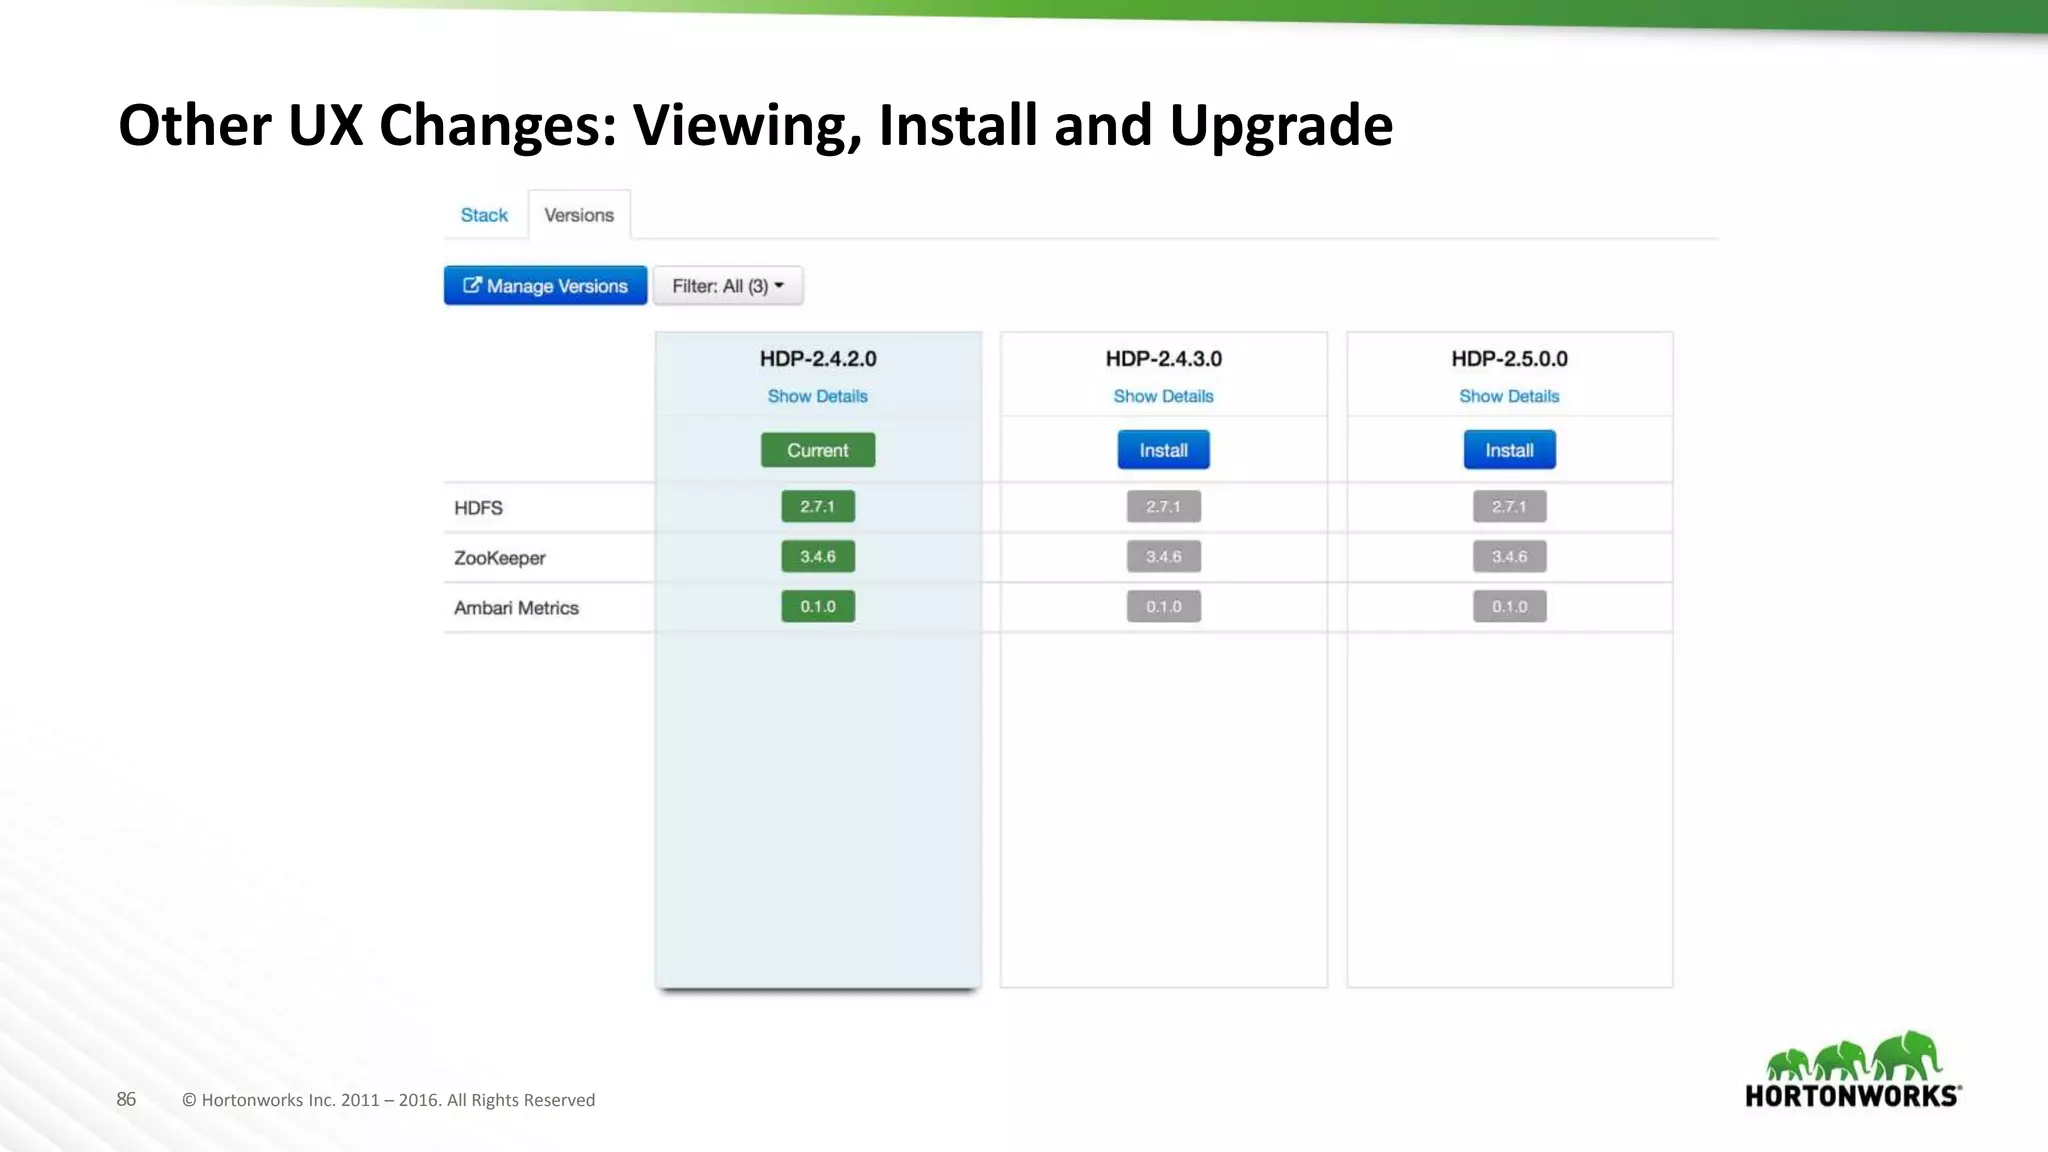This screenshot has height=1152, width=2048.
Task: Click the green Current button
Action: tap(818, 450)
